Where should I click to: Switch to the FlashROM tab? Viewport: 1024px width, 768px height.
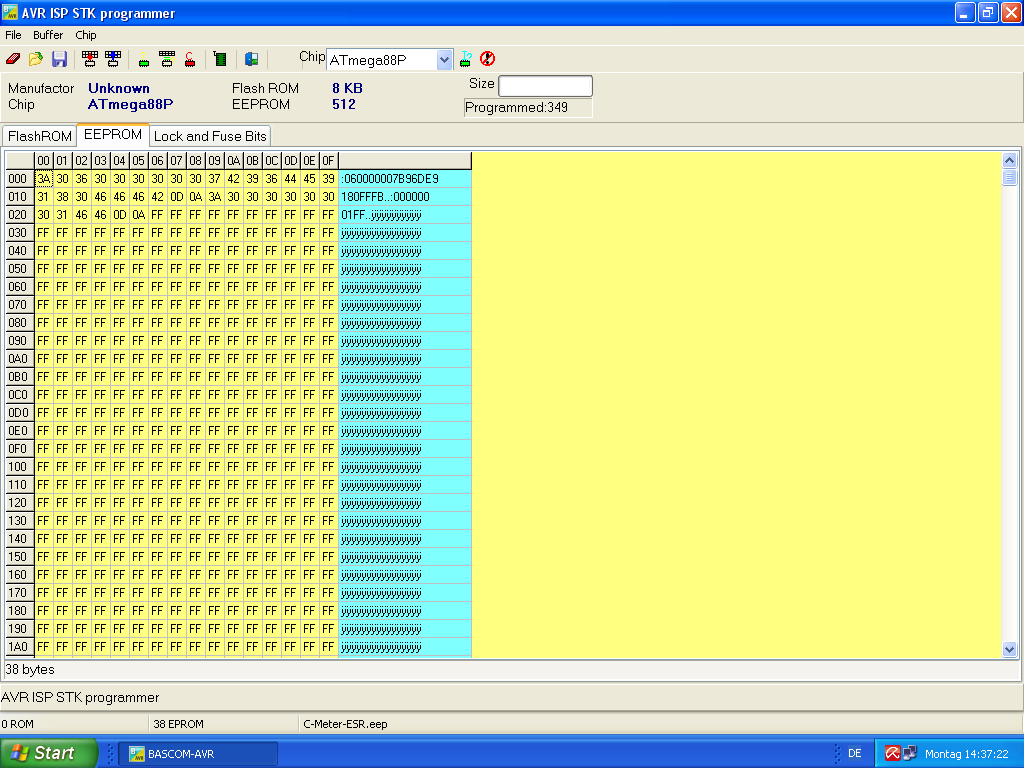(40, 136)
